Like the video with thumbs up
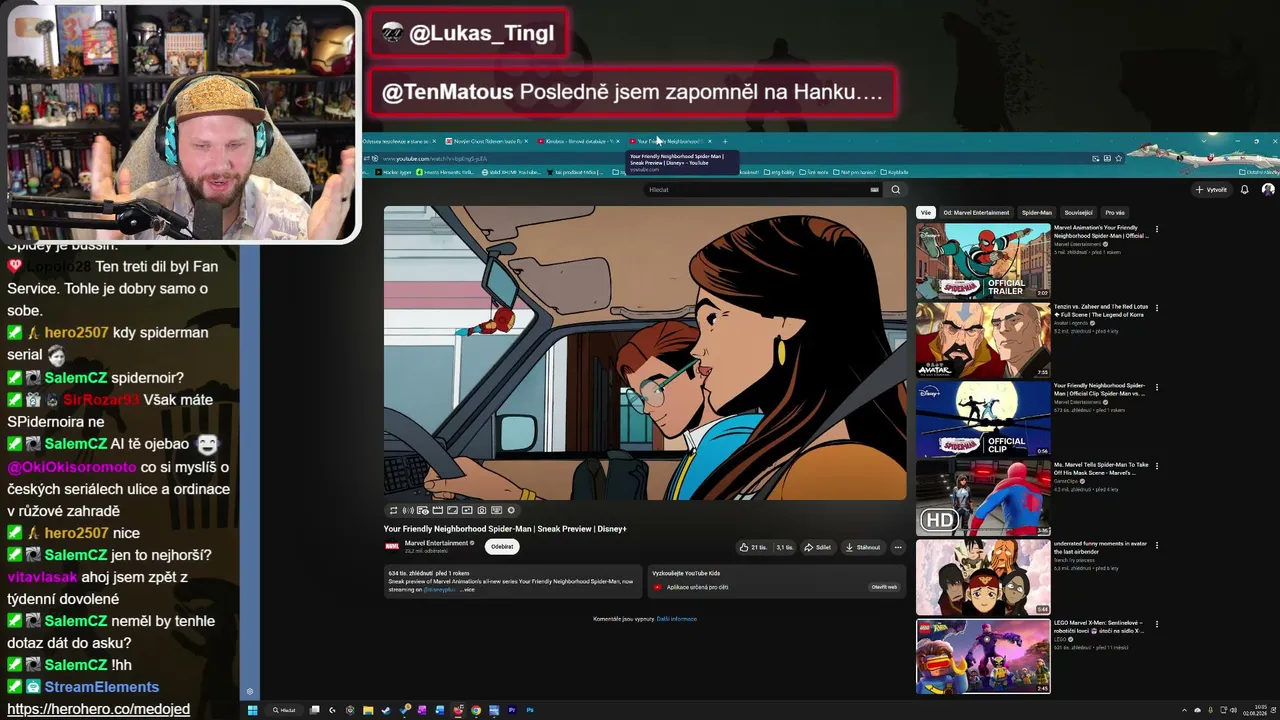 753,547
